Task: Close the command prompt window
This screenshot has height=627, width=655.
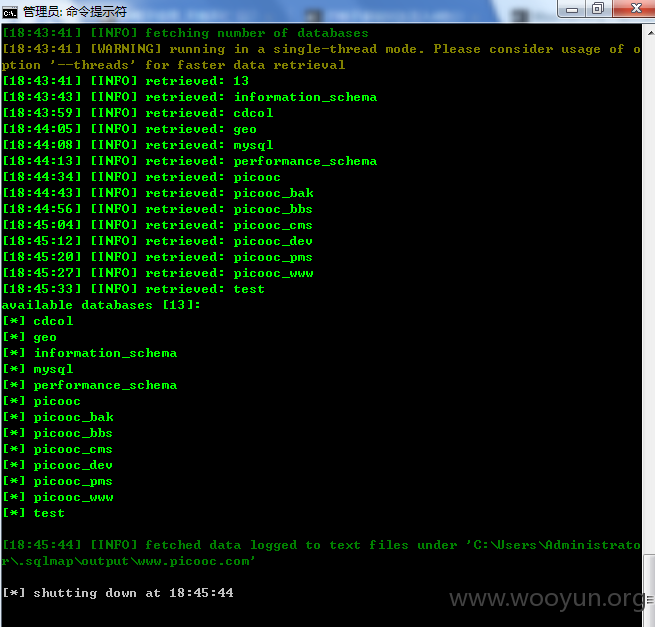Action: (x=635, y=9)
